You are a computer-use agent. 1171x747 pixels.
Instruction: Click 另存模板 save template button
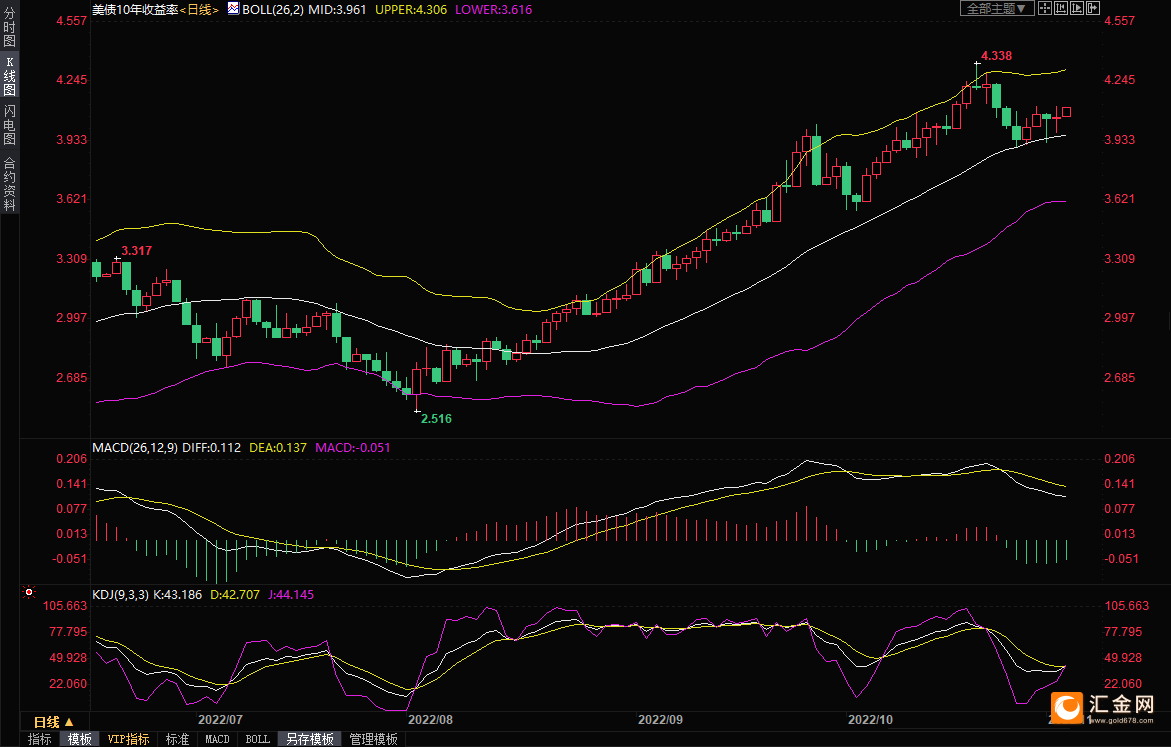[x=310, y=739]
